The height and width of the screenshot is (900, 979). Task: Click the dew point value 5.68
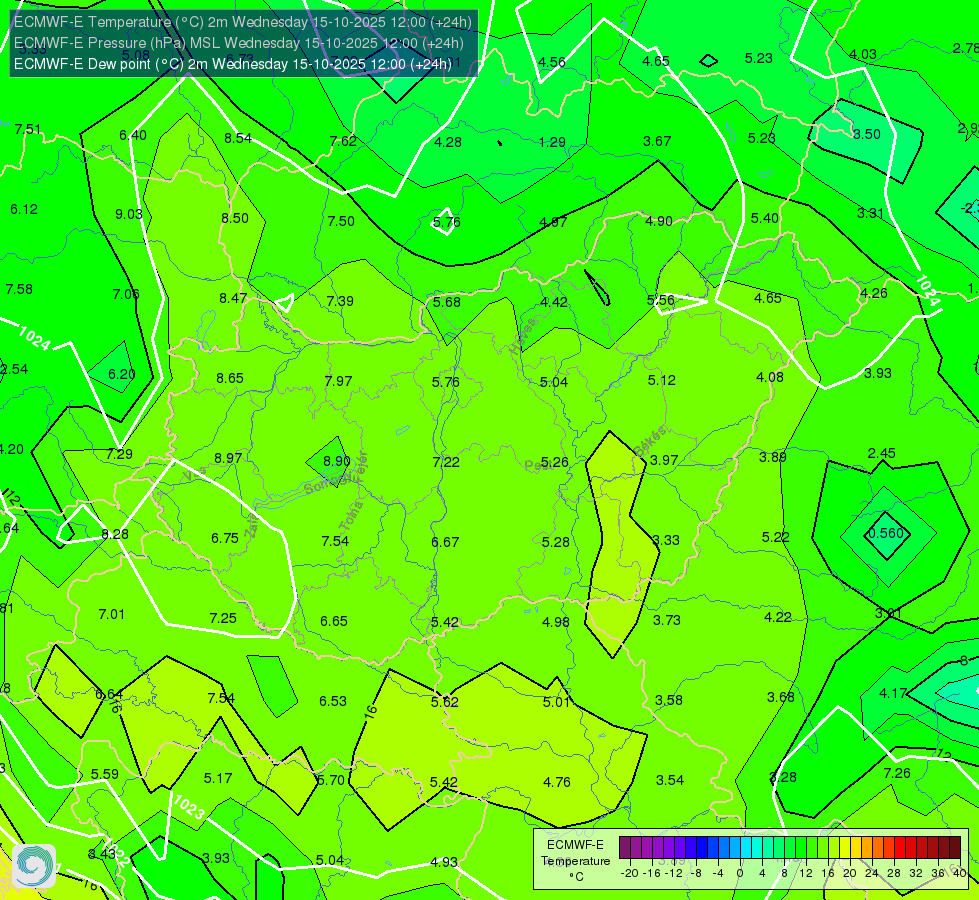tap(447, 302)
